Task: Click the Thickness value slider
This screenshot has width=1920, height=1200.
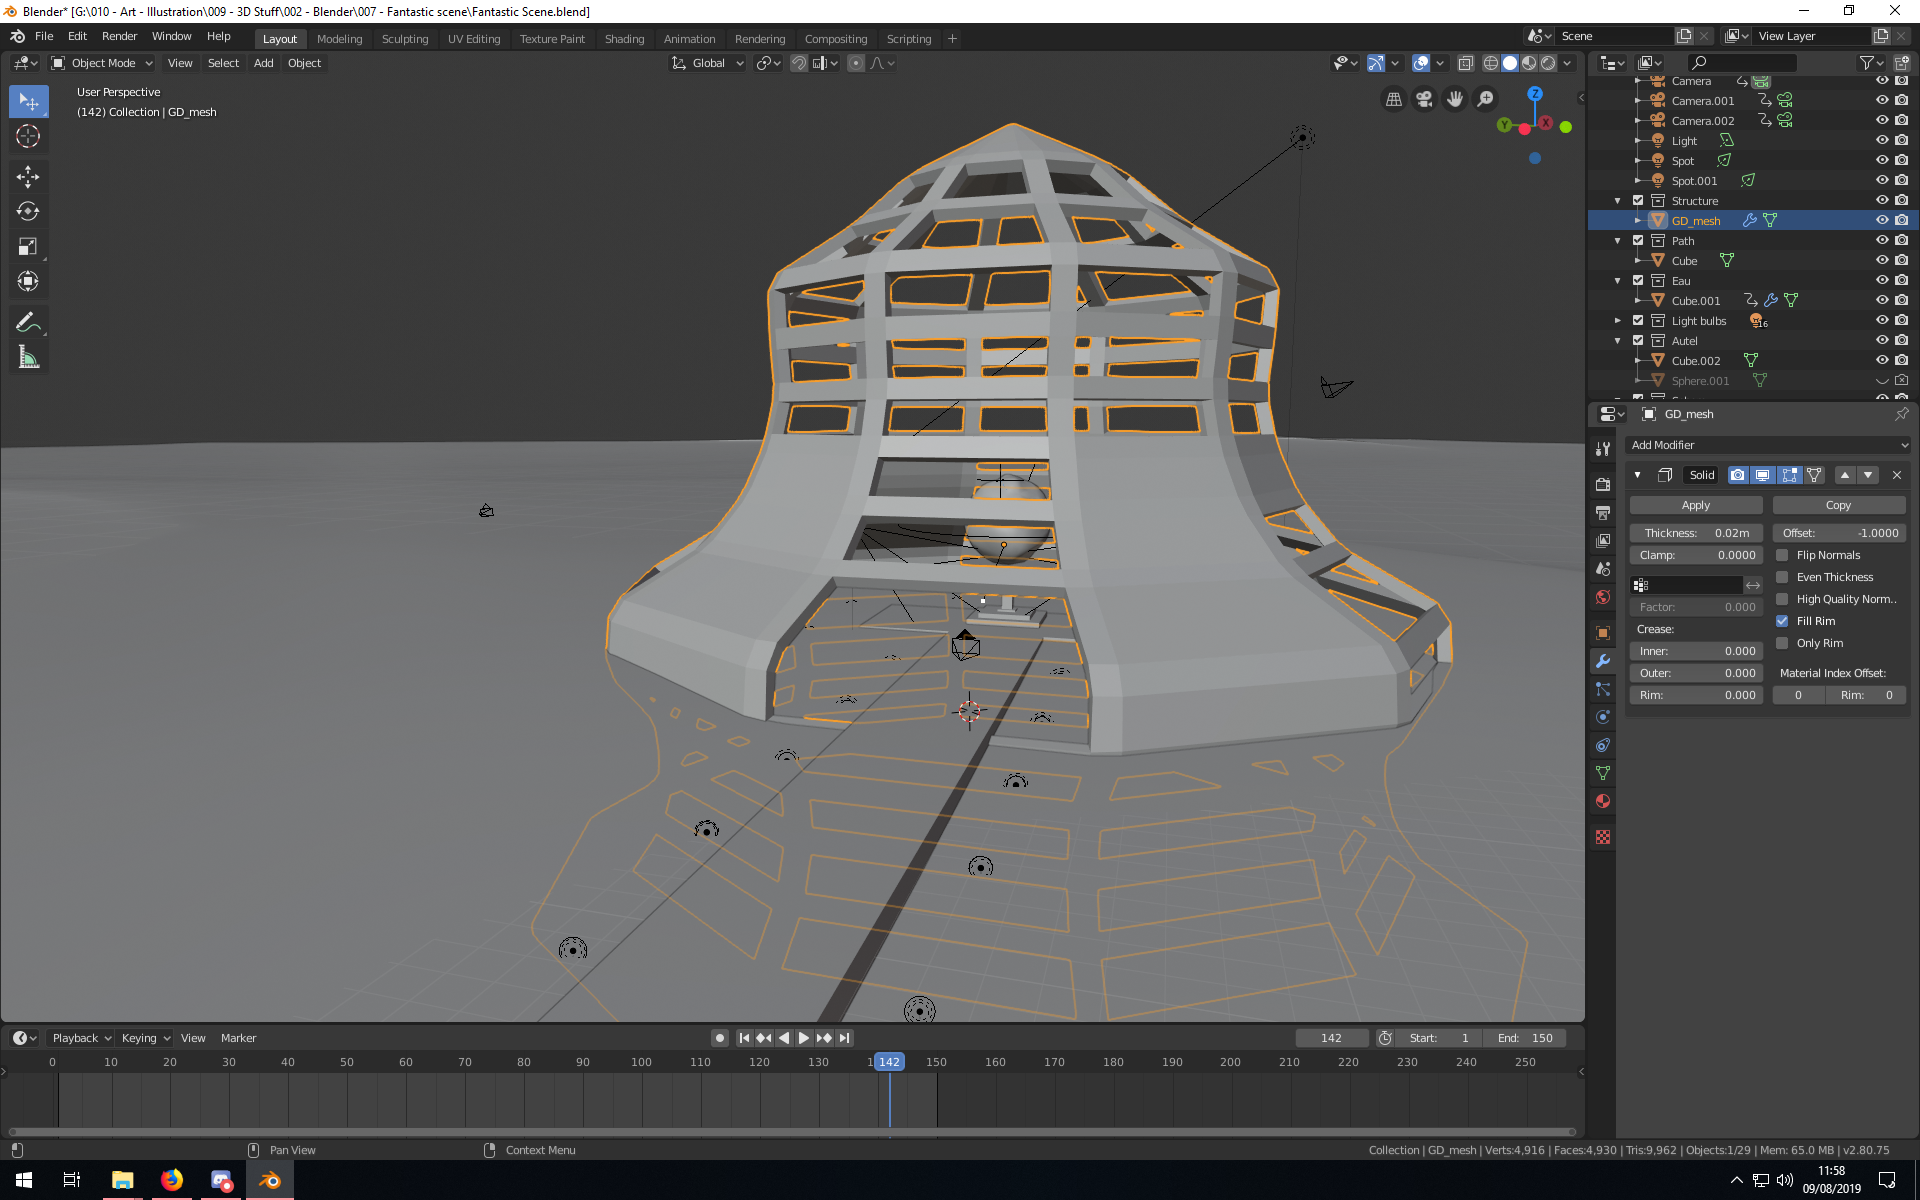Action: 1695,533
